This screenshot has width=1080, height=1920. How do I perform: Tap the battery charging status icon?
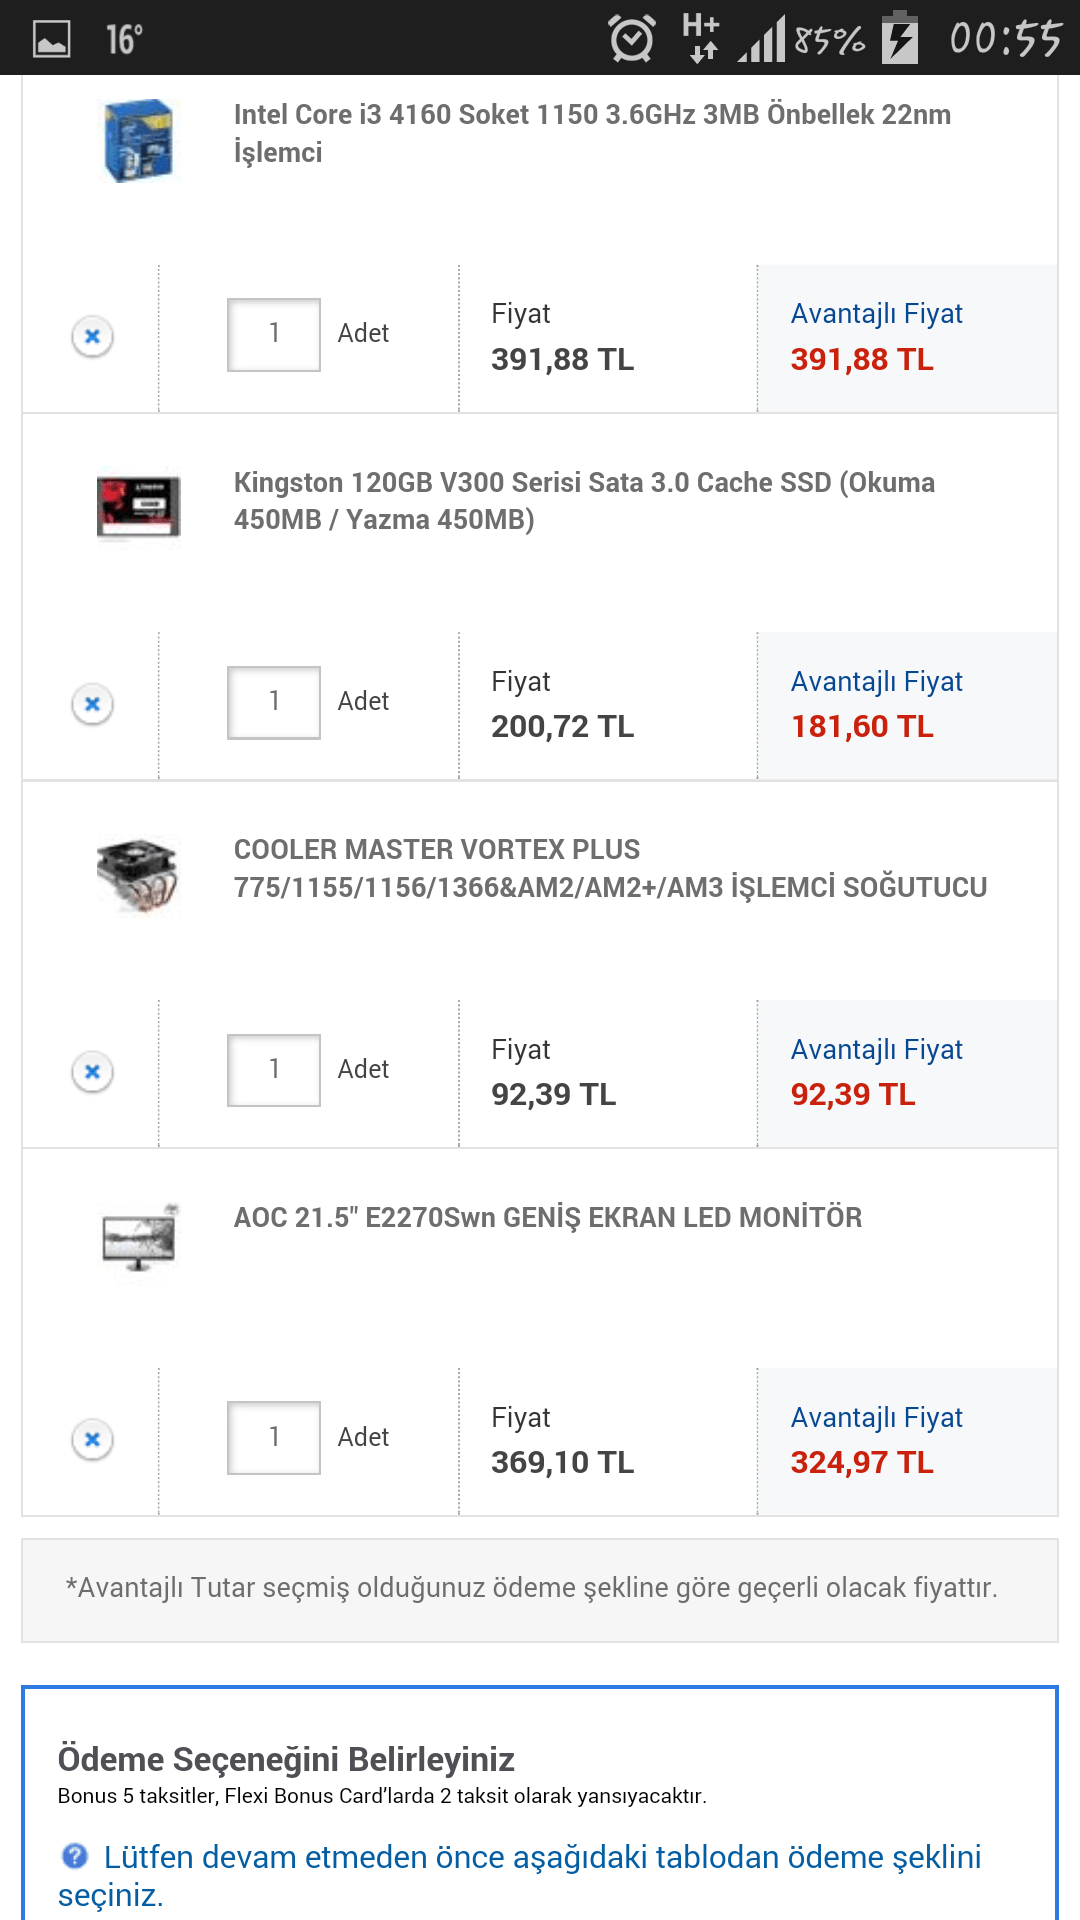(x=900, y=38)
